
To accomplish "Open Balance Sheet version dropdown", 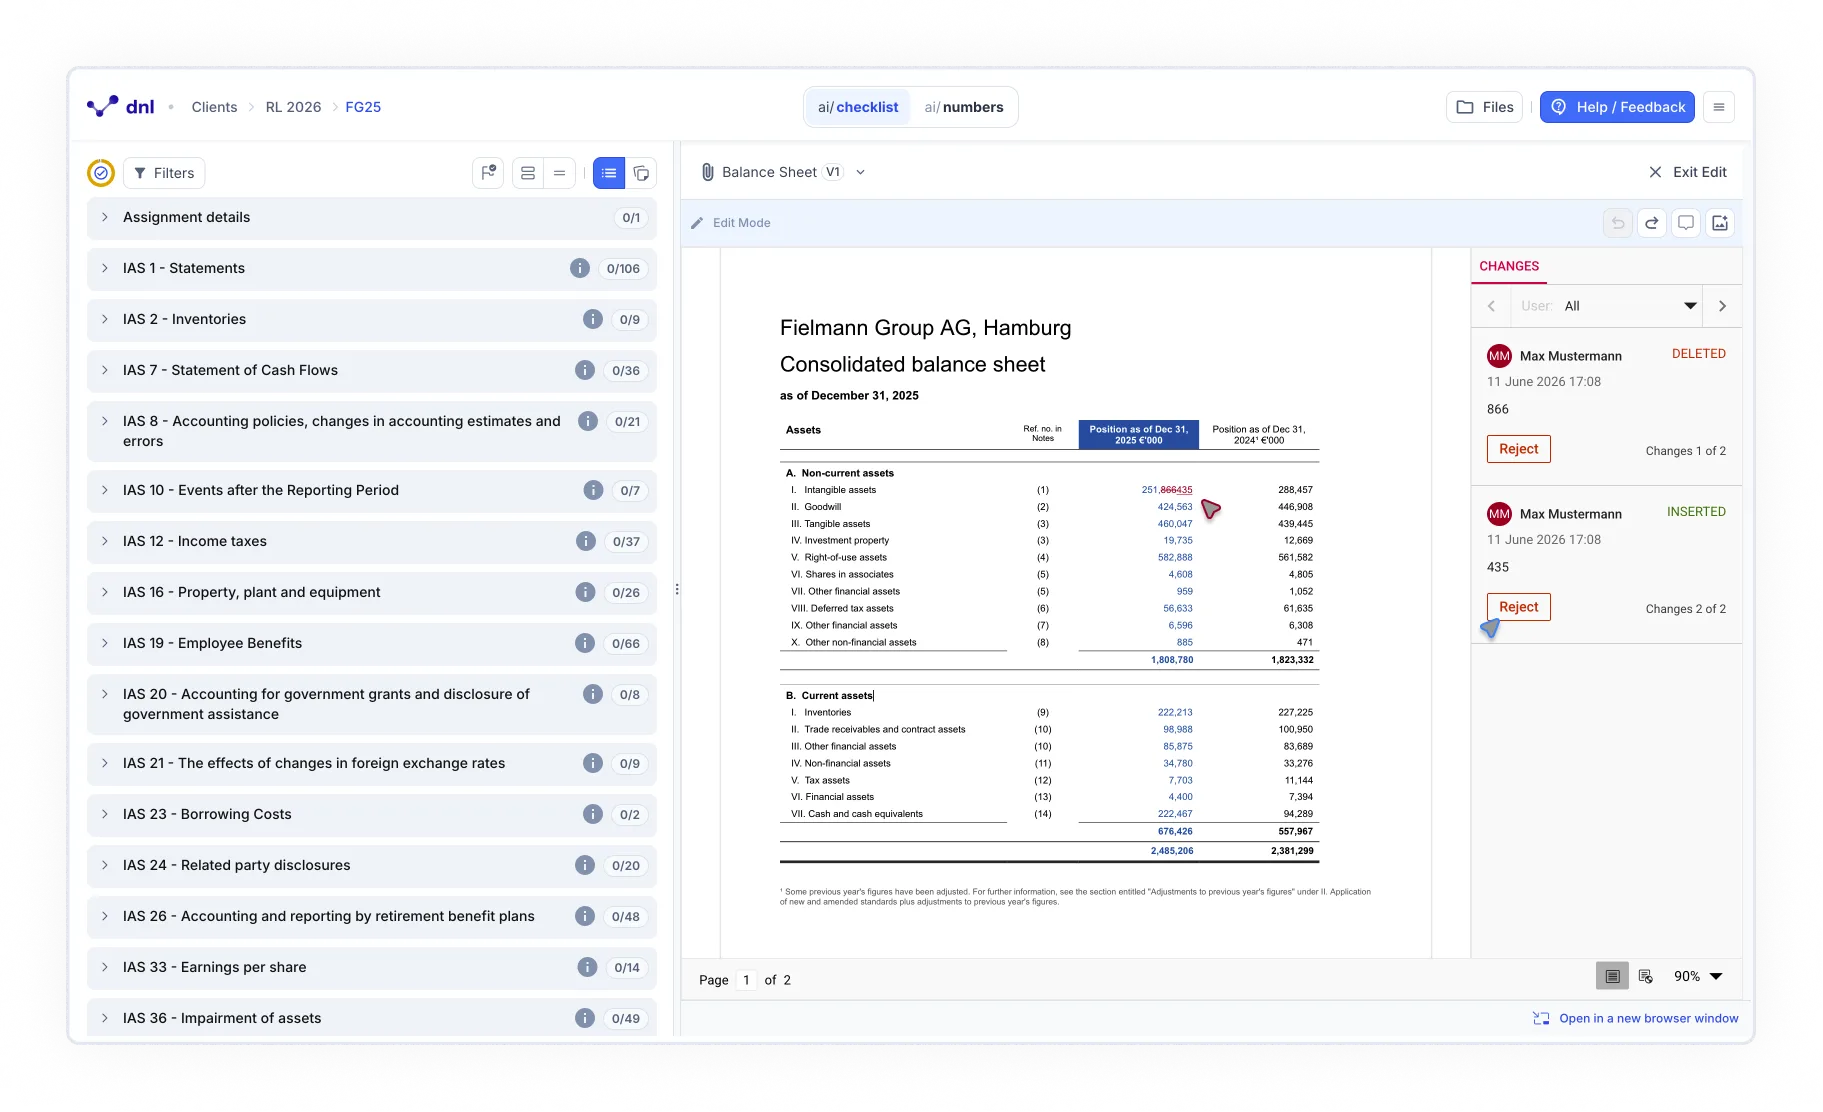I will click(860, 172).
